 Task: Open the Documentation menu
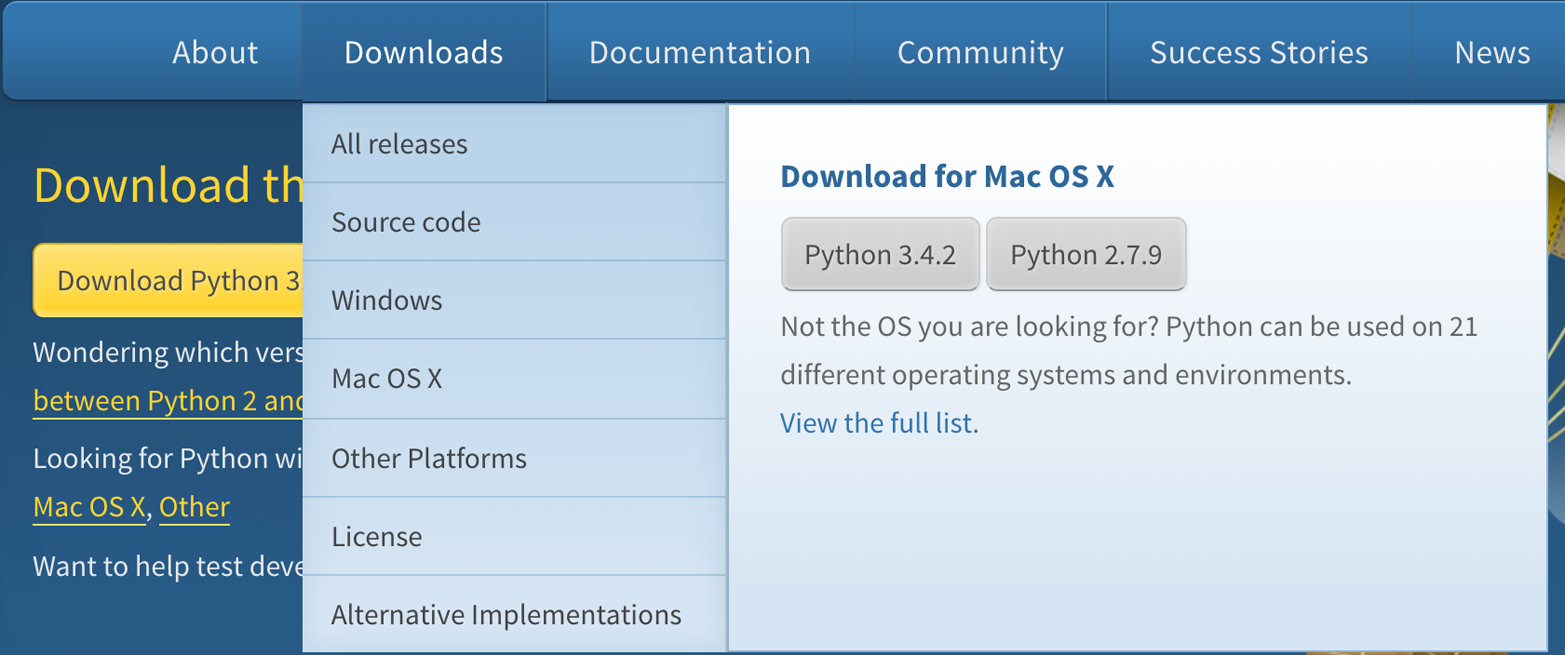tap(700, 52)
